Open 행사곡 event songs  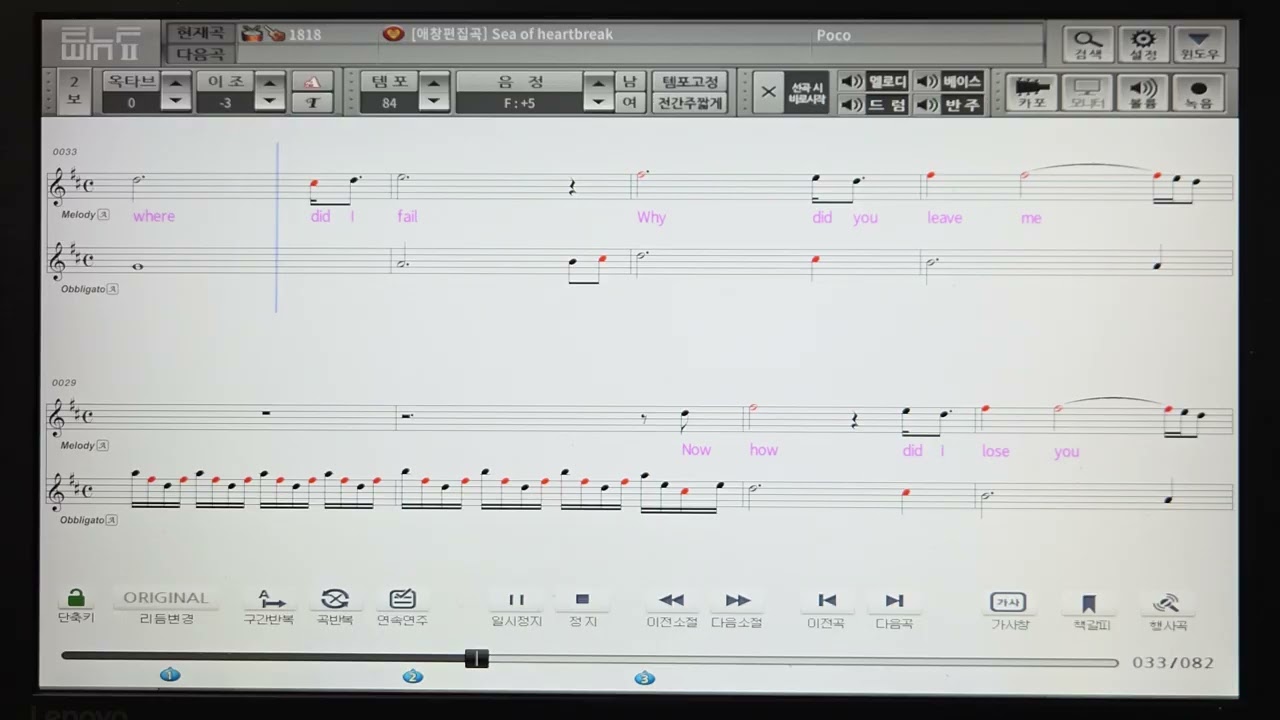click(x=1167, y=611)
